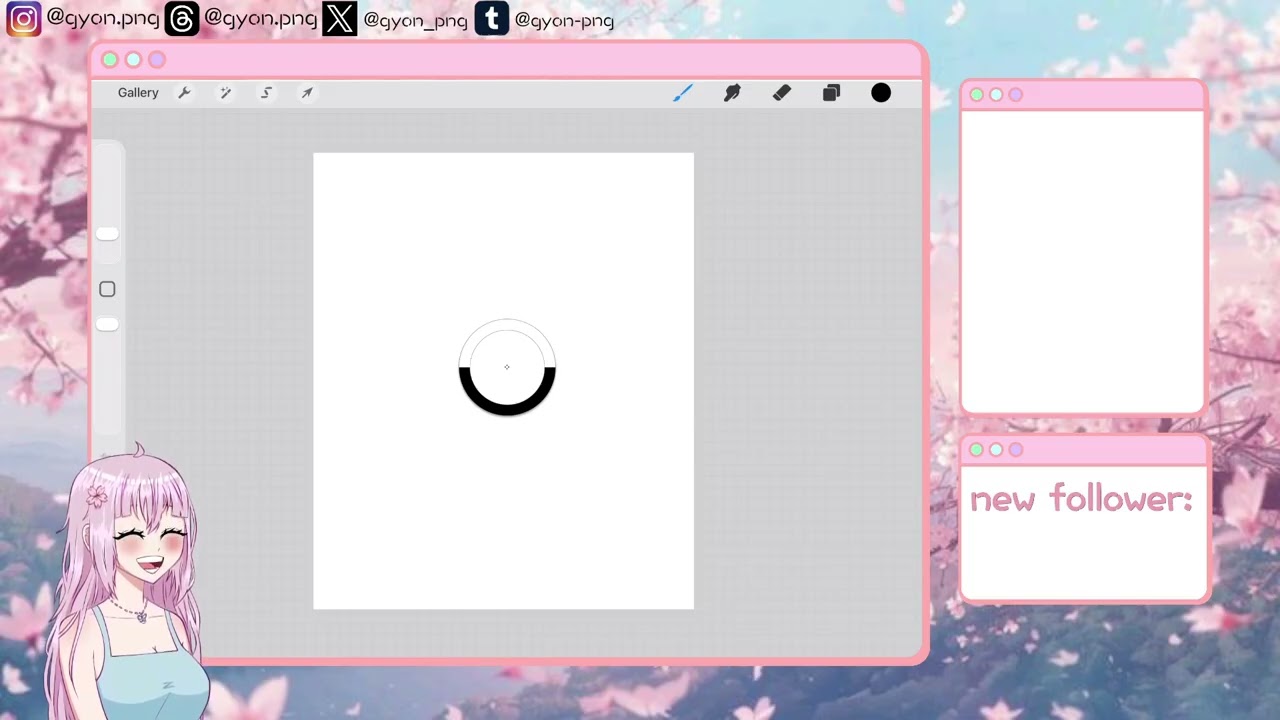1280x720 pixels.
Task: Click the 'new follower:' text
Action: 1081,499
